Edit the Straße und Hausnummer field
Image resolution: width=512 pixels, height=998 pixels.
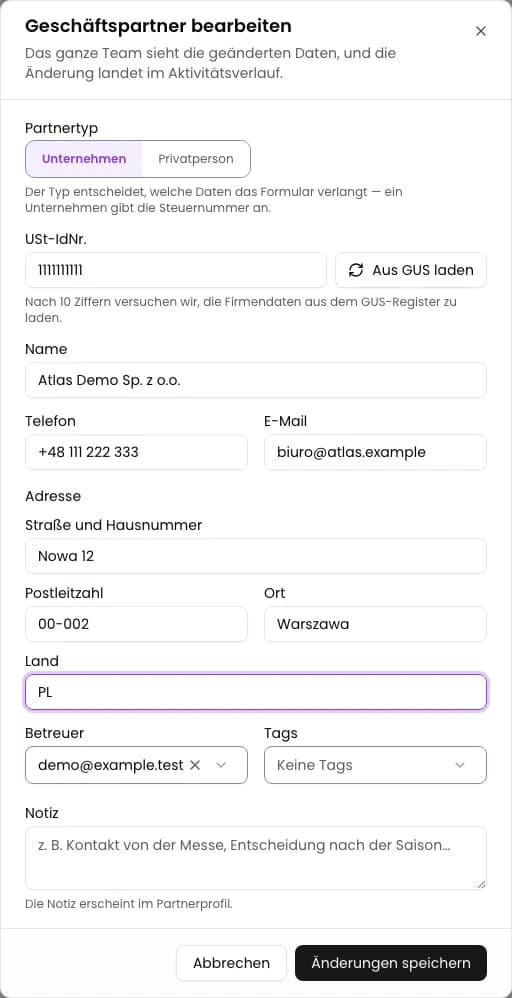point(256,556)
